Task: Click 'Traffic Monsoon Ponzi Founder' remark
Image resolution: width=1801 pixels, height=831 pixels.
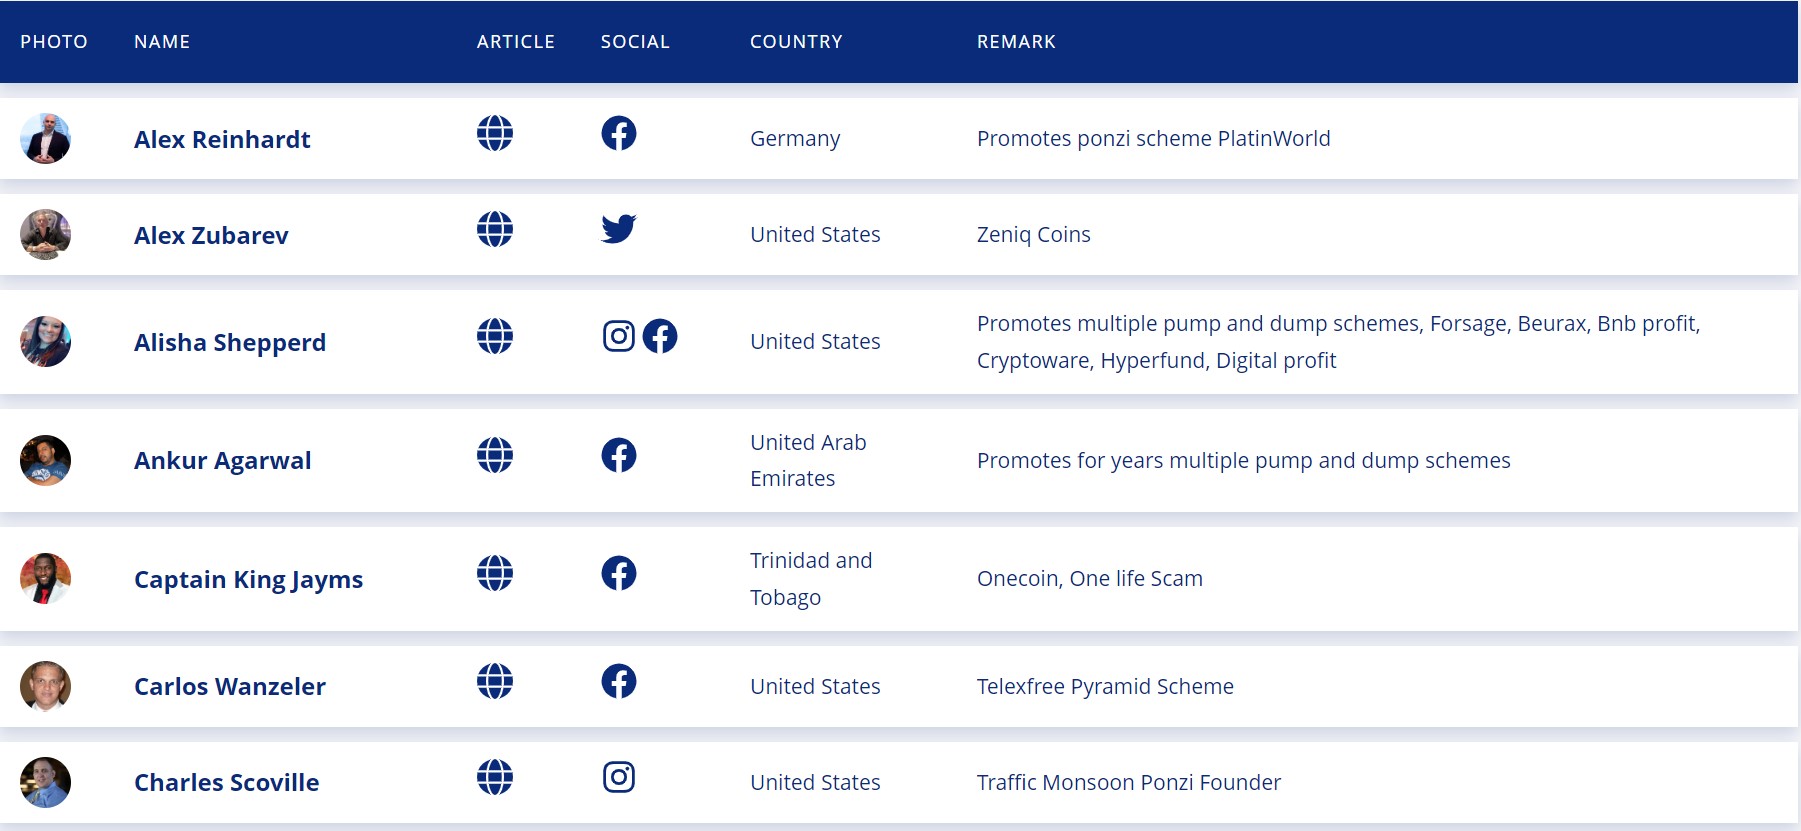Action: [1129, 783]
